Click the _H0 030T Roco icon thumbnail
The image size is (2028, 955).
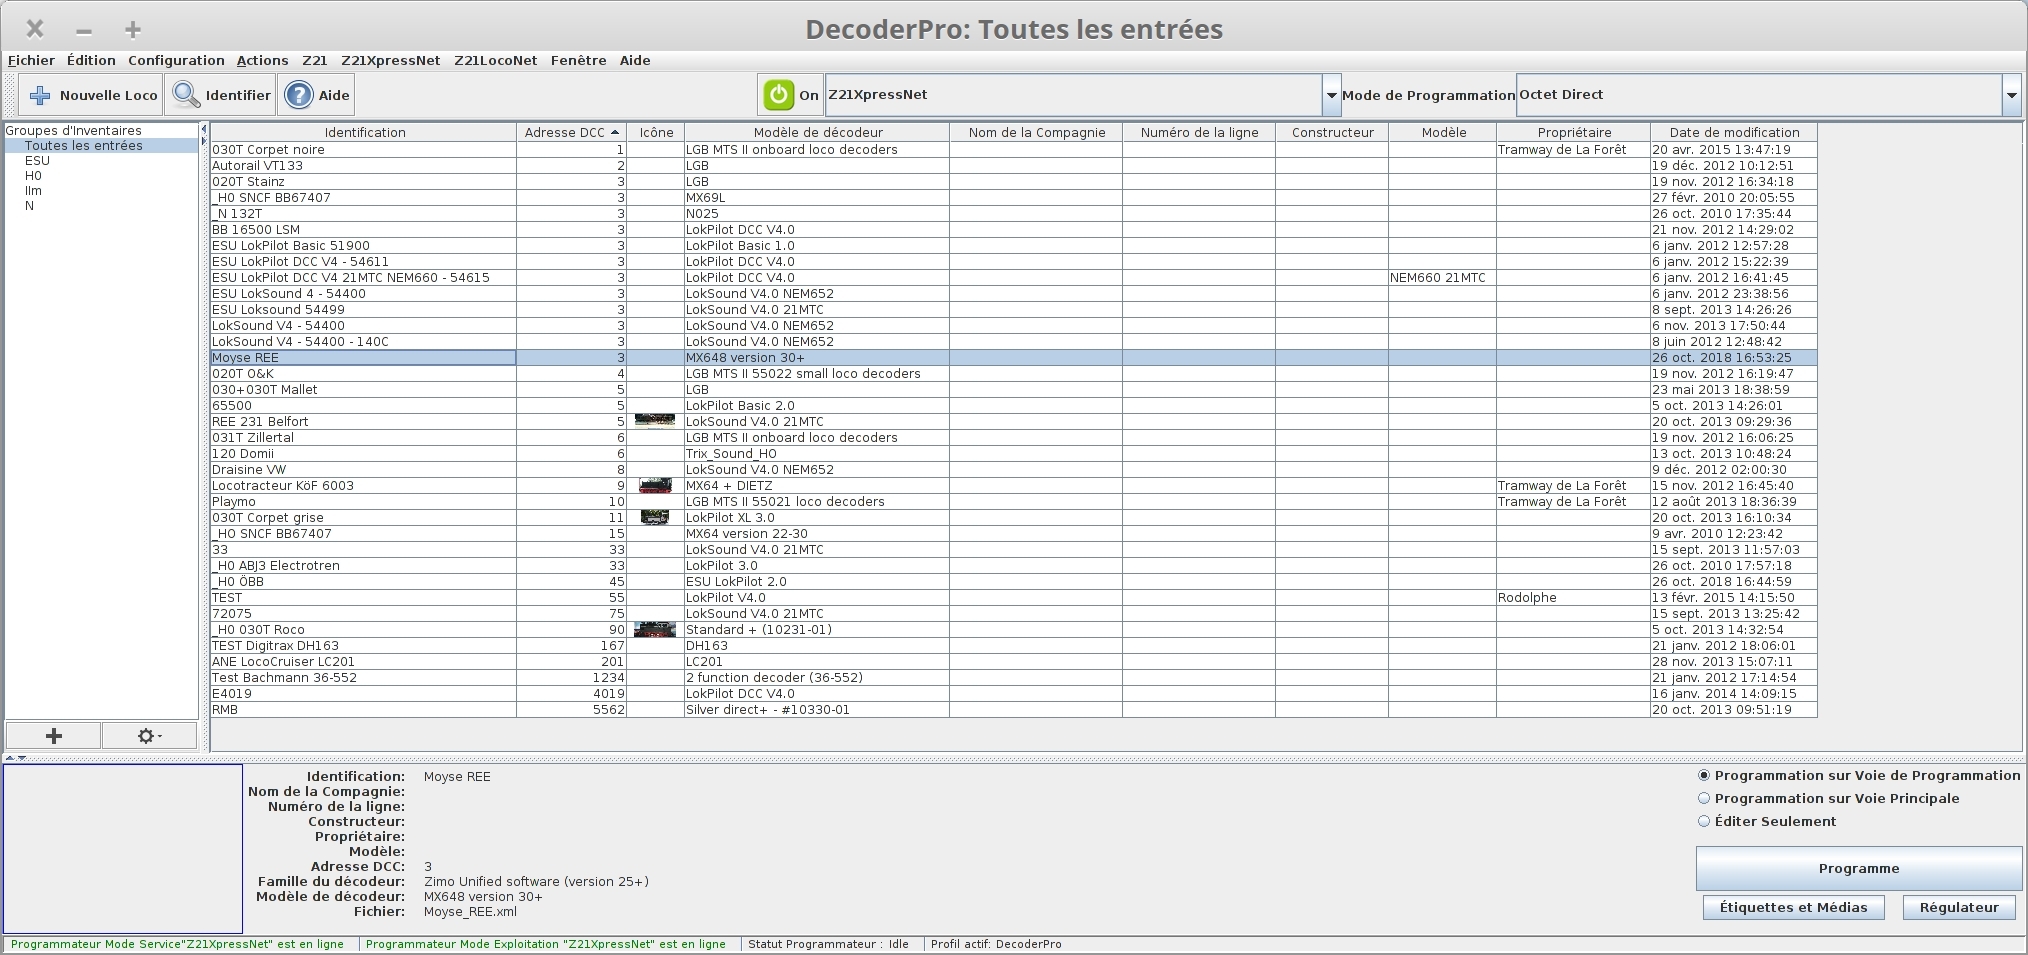coord(655,629)
